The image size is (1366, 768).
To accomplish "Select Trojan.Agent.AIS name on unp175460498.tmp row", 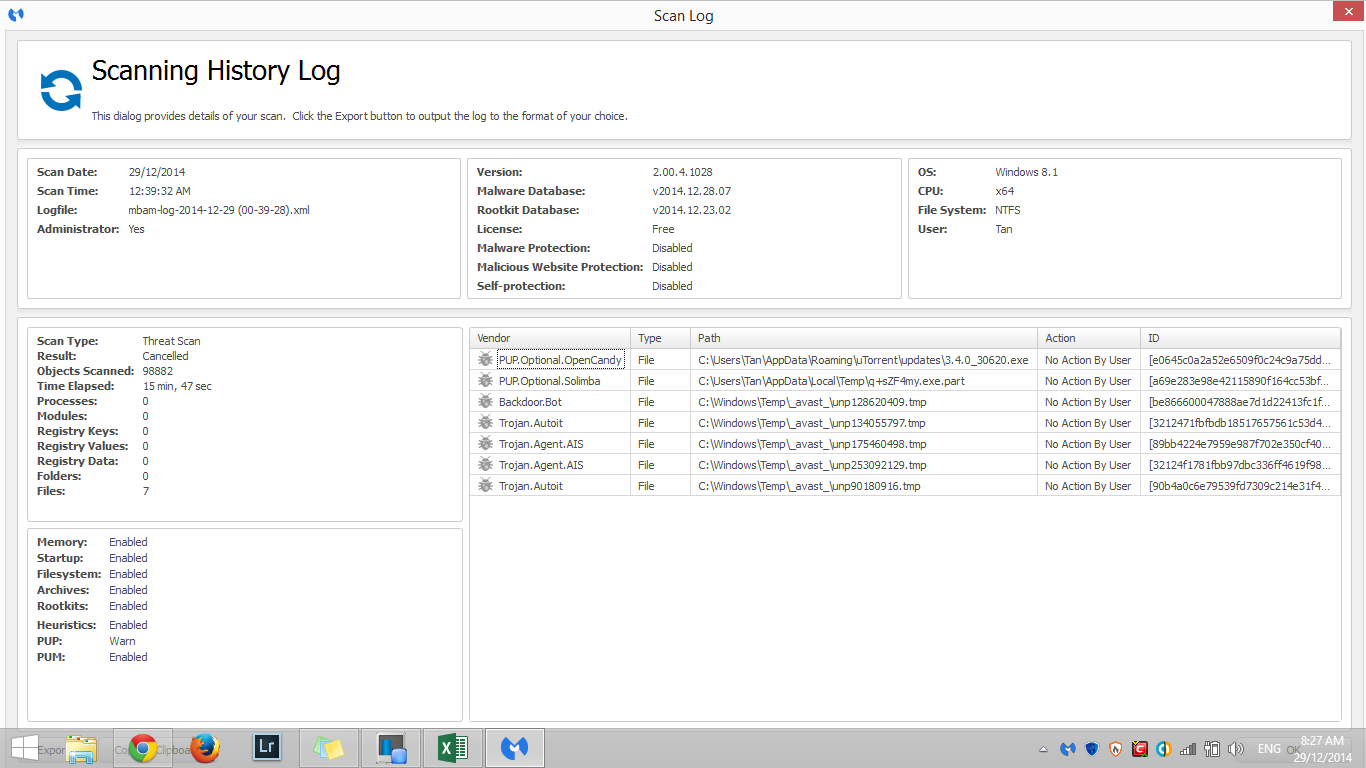I will coord(541,444).
